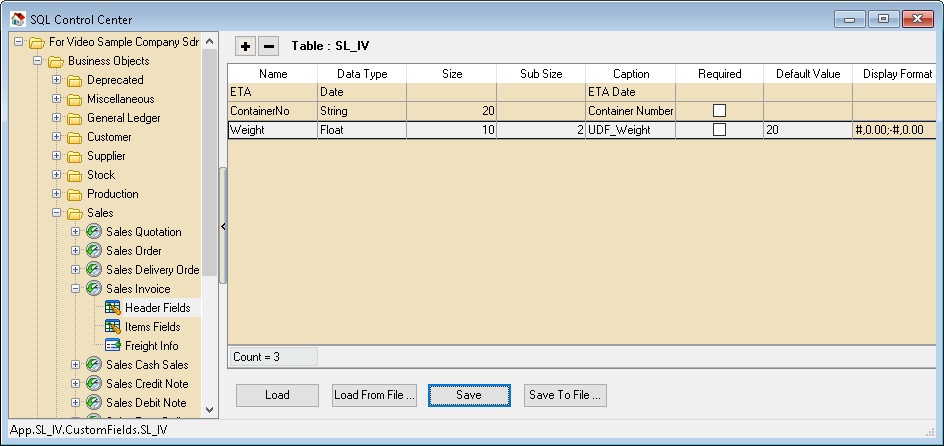Click the Load From File button
Screen dimensions: 944x446
coord(374,395)
